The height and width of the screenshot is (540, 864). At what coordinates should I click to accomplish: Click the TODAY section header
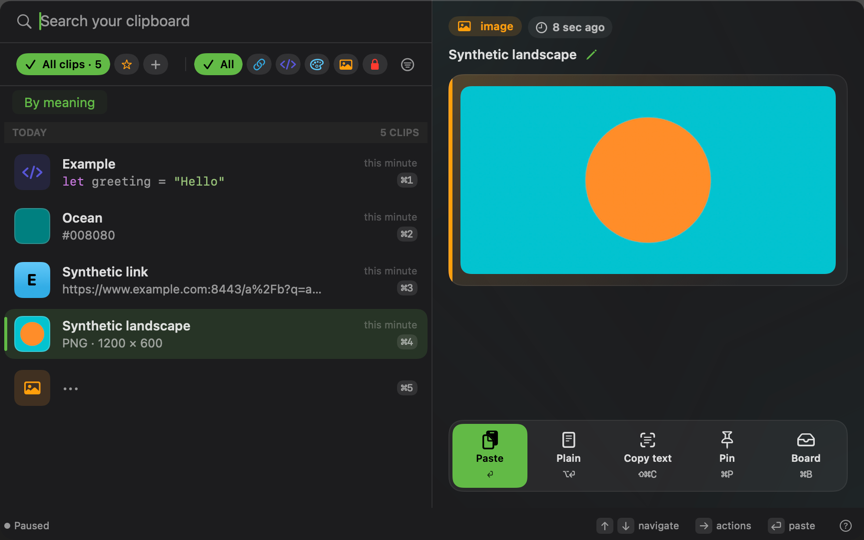click(29, 133)
